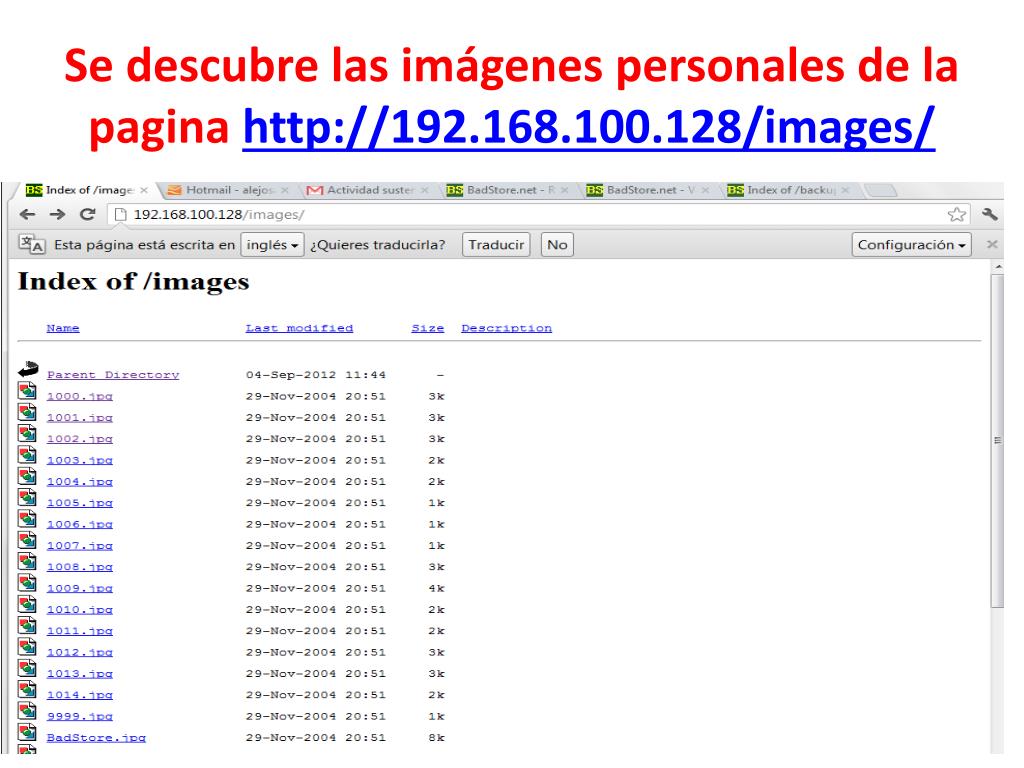
Task: Switch to the Actividad Gmail tab
Action: (x=369, y=190)
